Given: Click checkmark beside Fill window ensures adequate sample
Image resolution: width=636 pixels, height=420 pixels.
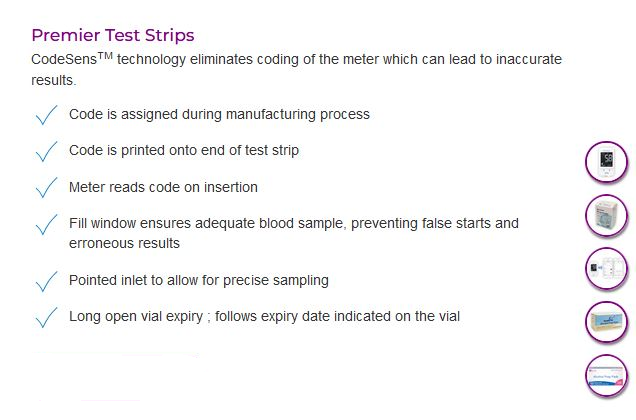Looking at the screenshot, I should tap(46, 224).
